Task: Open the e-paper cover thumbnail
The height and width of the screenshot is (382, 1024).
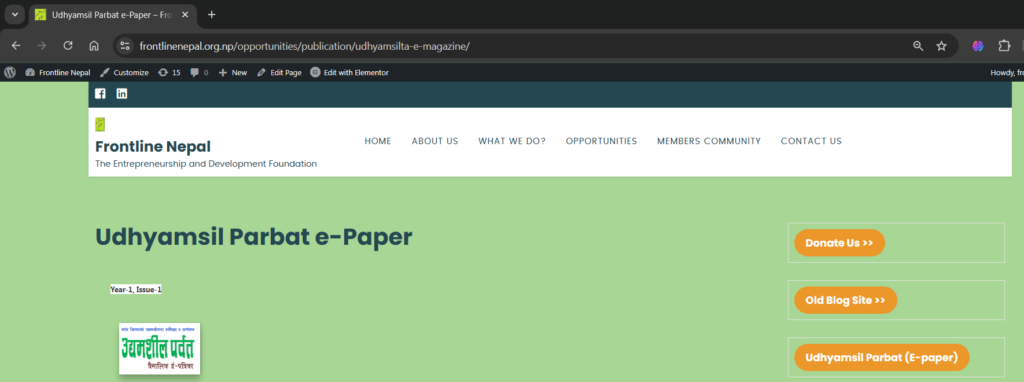Action: [x=159, y=349]
